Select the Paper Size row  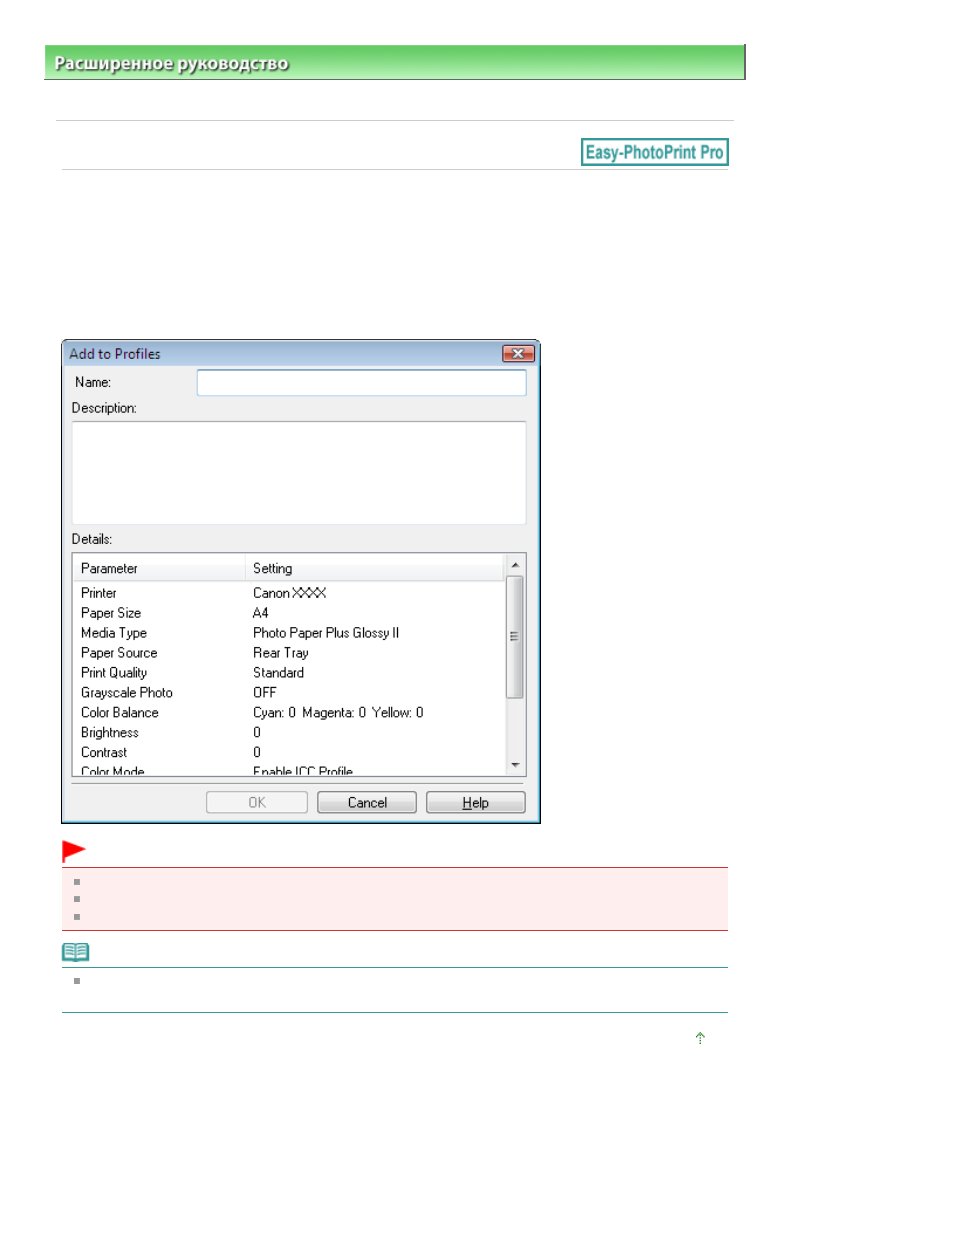pos(289,613)
